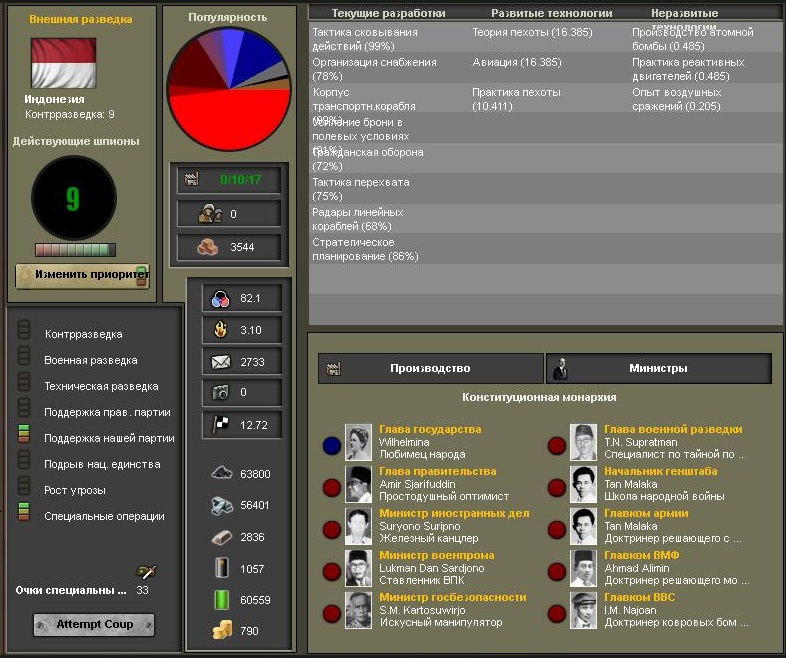786x658 pixels.
Task: Click the red ideology circle beside Amir Sjarifuddin
Action: pos(331,488)
